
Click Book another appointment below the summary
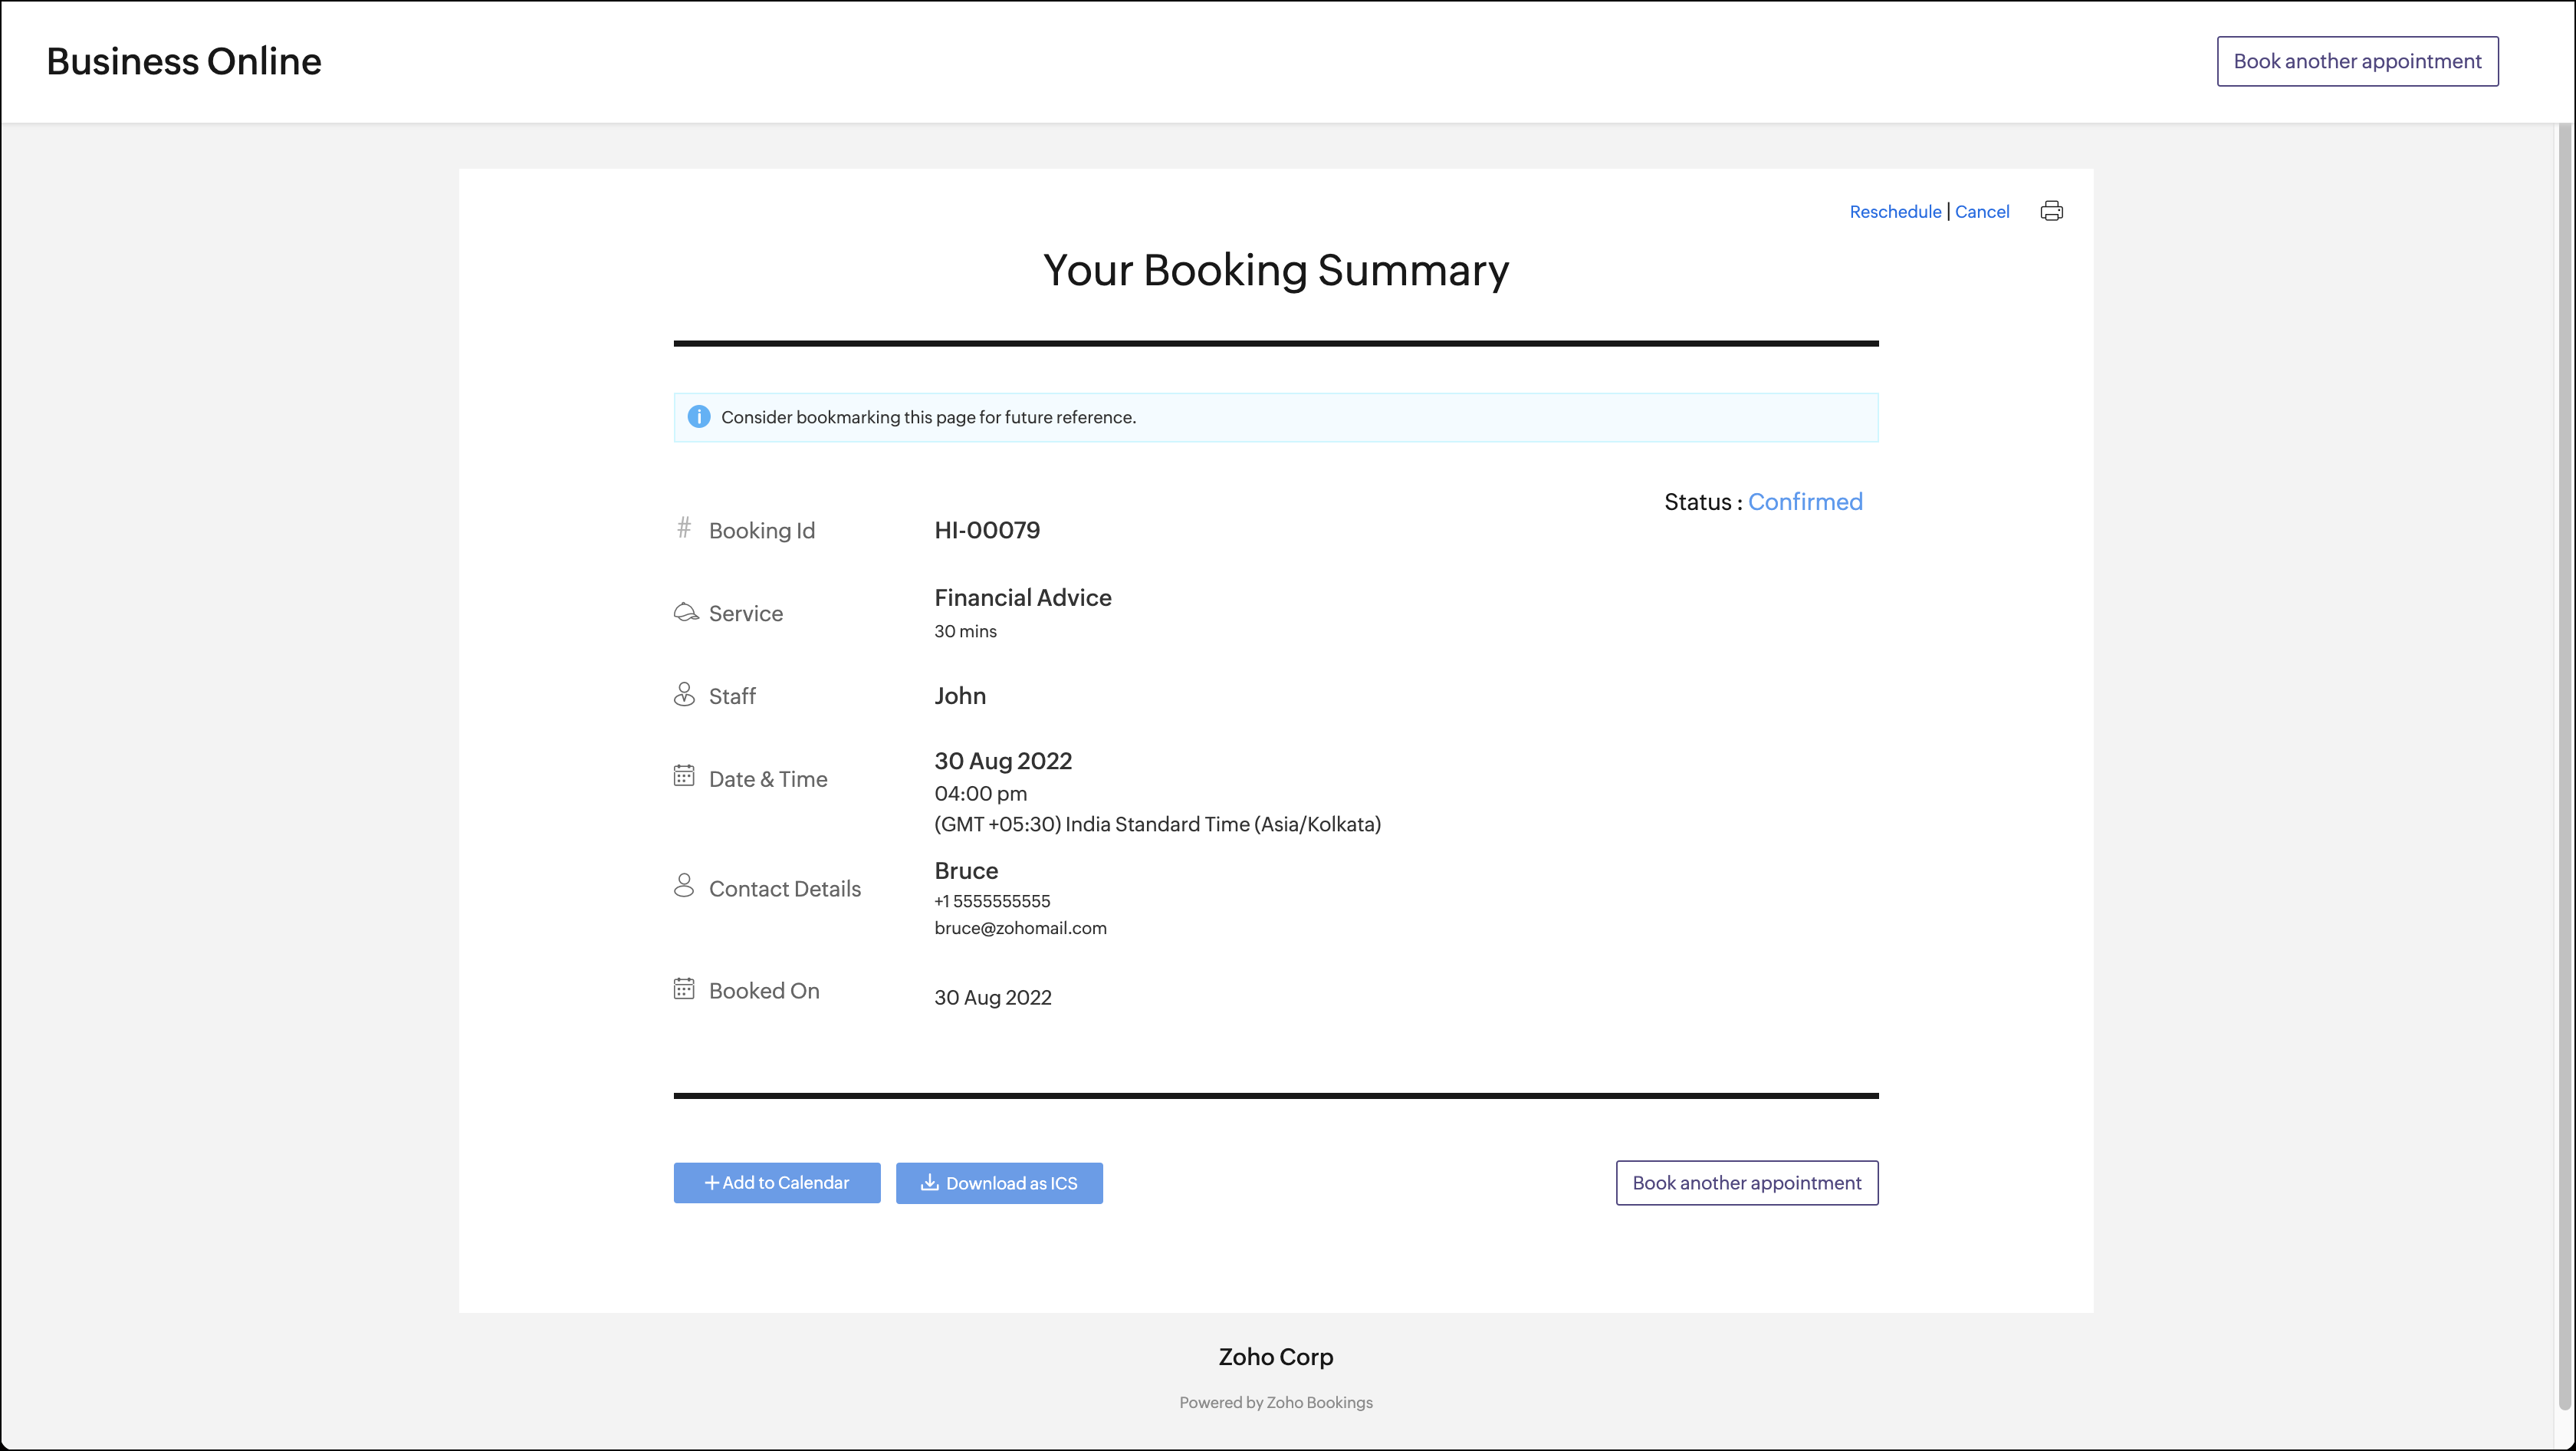coord(1747,1183)
